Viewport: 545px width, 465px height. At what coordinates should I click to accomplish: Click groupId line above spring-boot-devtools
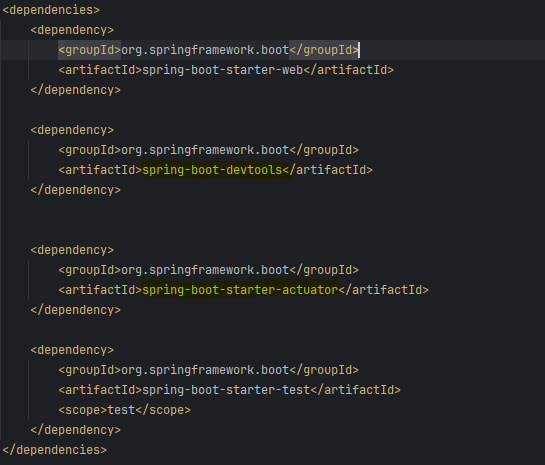[209, 150]
